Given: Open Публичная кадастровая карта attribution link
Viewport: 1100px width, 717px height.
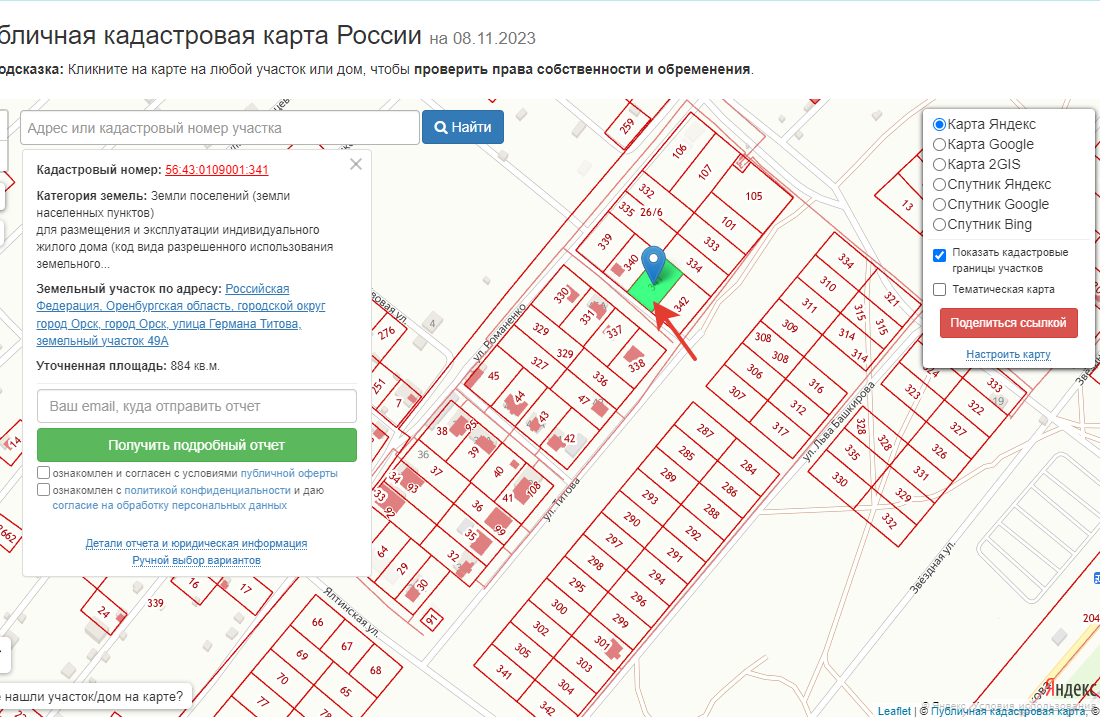Looking at the screenshot, I should tap(1007, 711).
